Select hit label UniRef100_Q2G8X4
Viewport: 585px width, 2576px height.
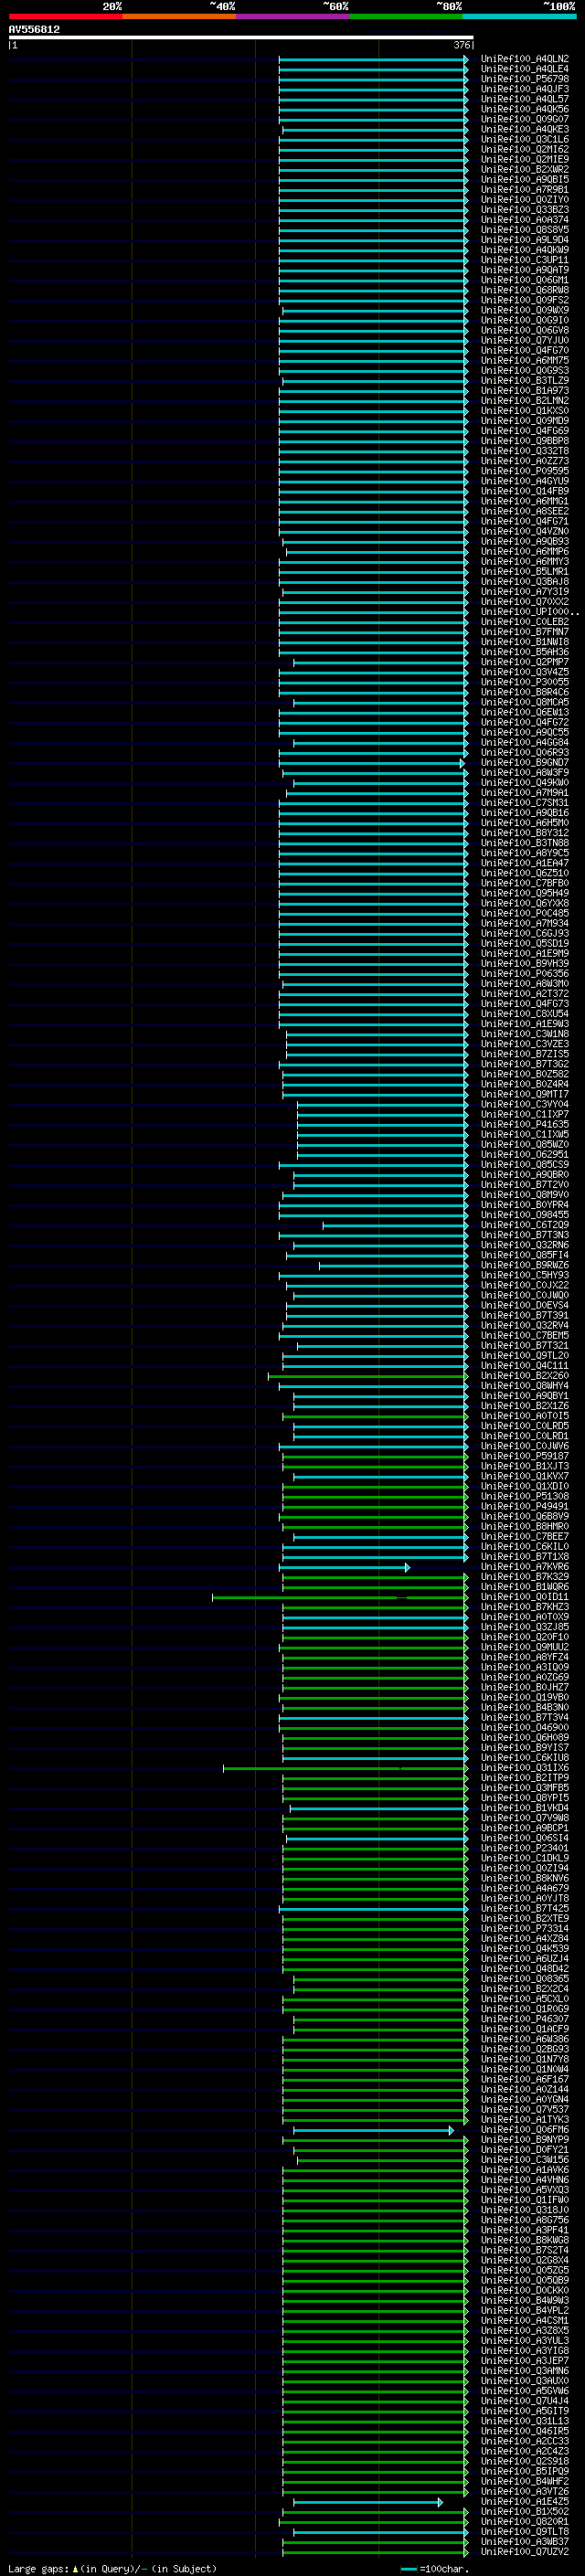tap(525, 2260)
